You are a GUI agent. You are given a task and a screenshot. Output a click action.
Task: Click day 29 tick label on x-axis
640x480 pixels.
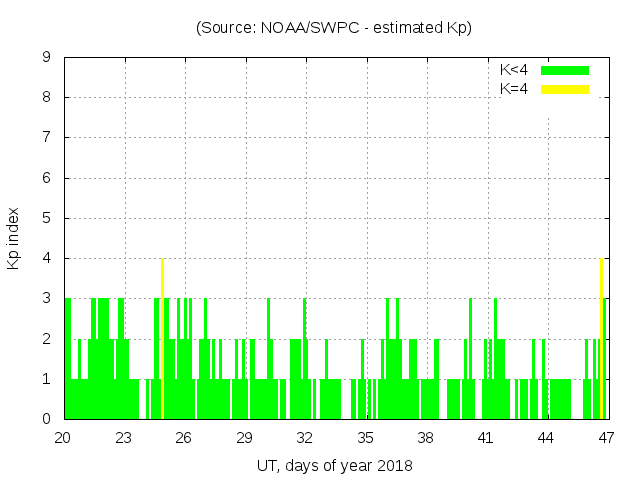(x=244, y=438)
